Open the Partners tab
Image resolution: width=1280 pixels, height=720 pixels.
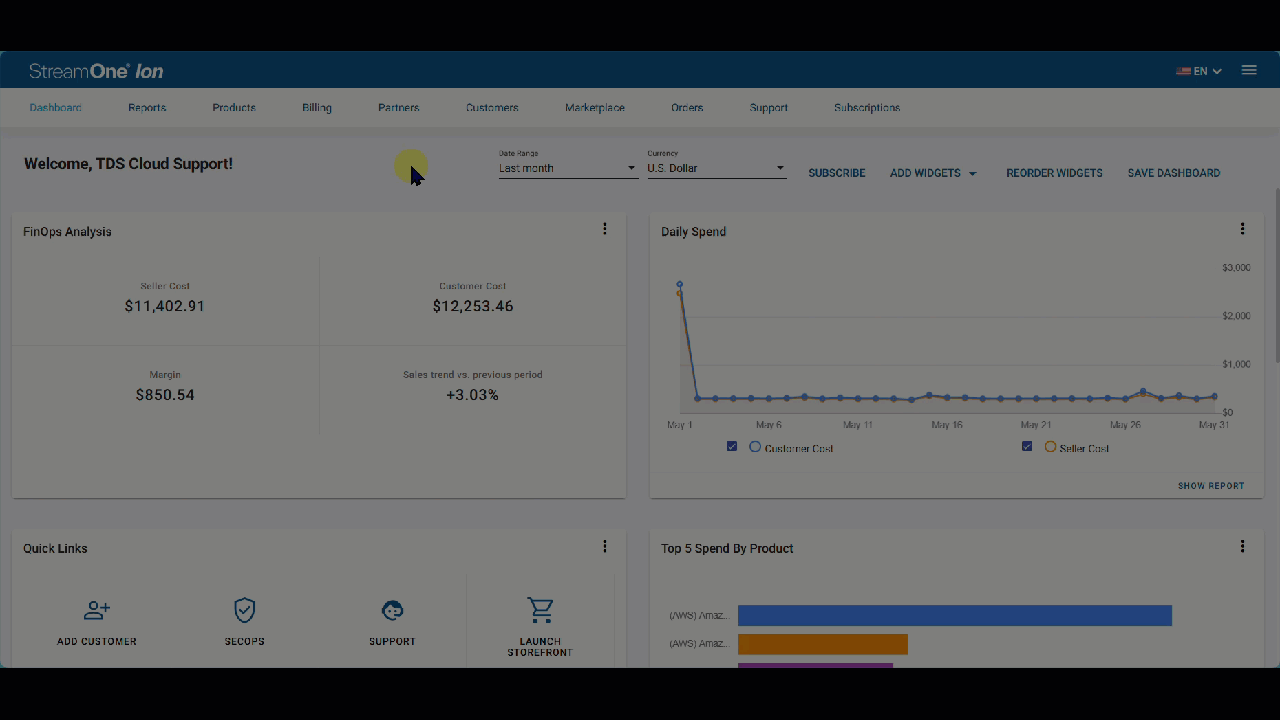(x=399, y=108)
